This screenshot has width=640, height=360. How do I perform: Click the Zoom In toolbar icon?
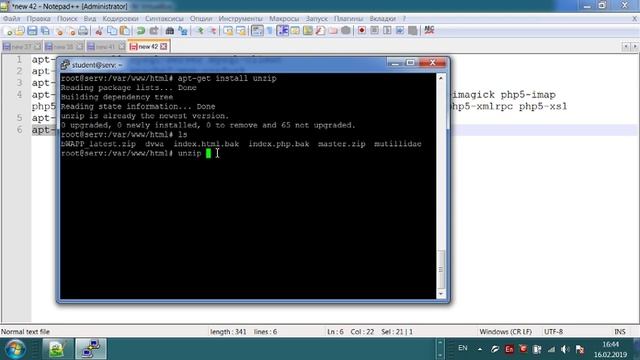click(x=200, y=31)
